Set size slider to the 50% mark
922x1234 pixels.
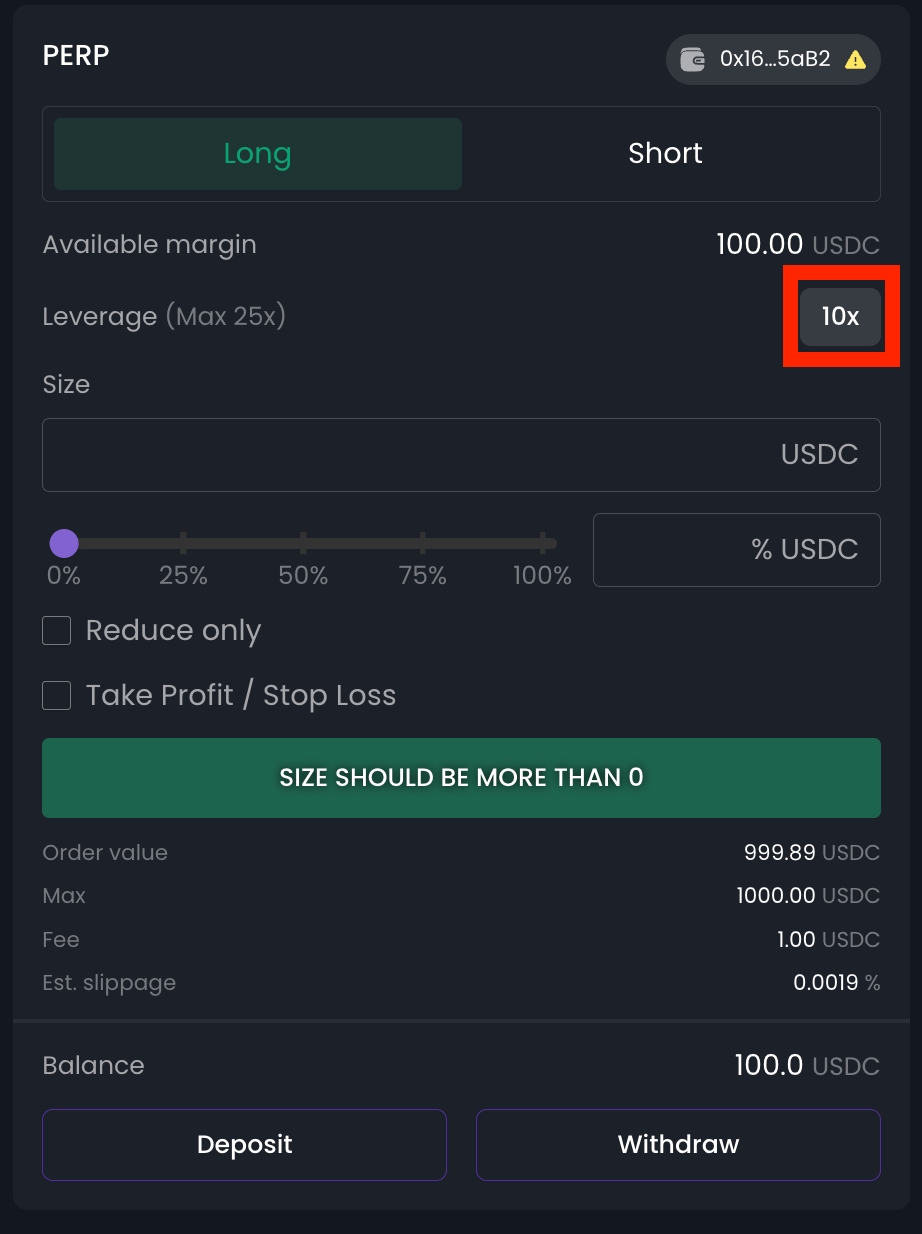pos(303,544)
